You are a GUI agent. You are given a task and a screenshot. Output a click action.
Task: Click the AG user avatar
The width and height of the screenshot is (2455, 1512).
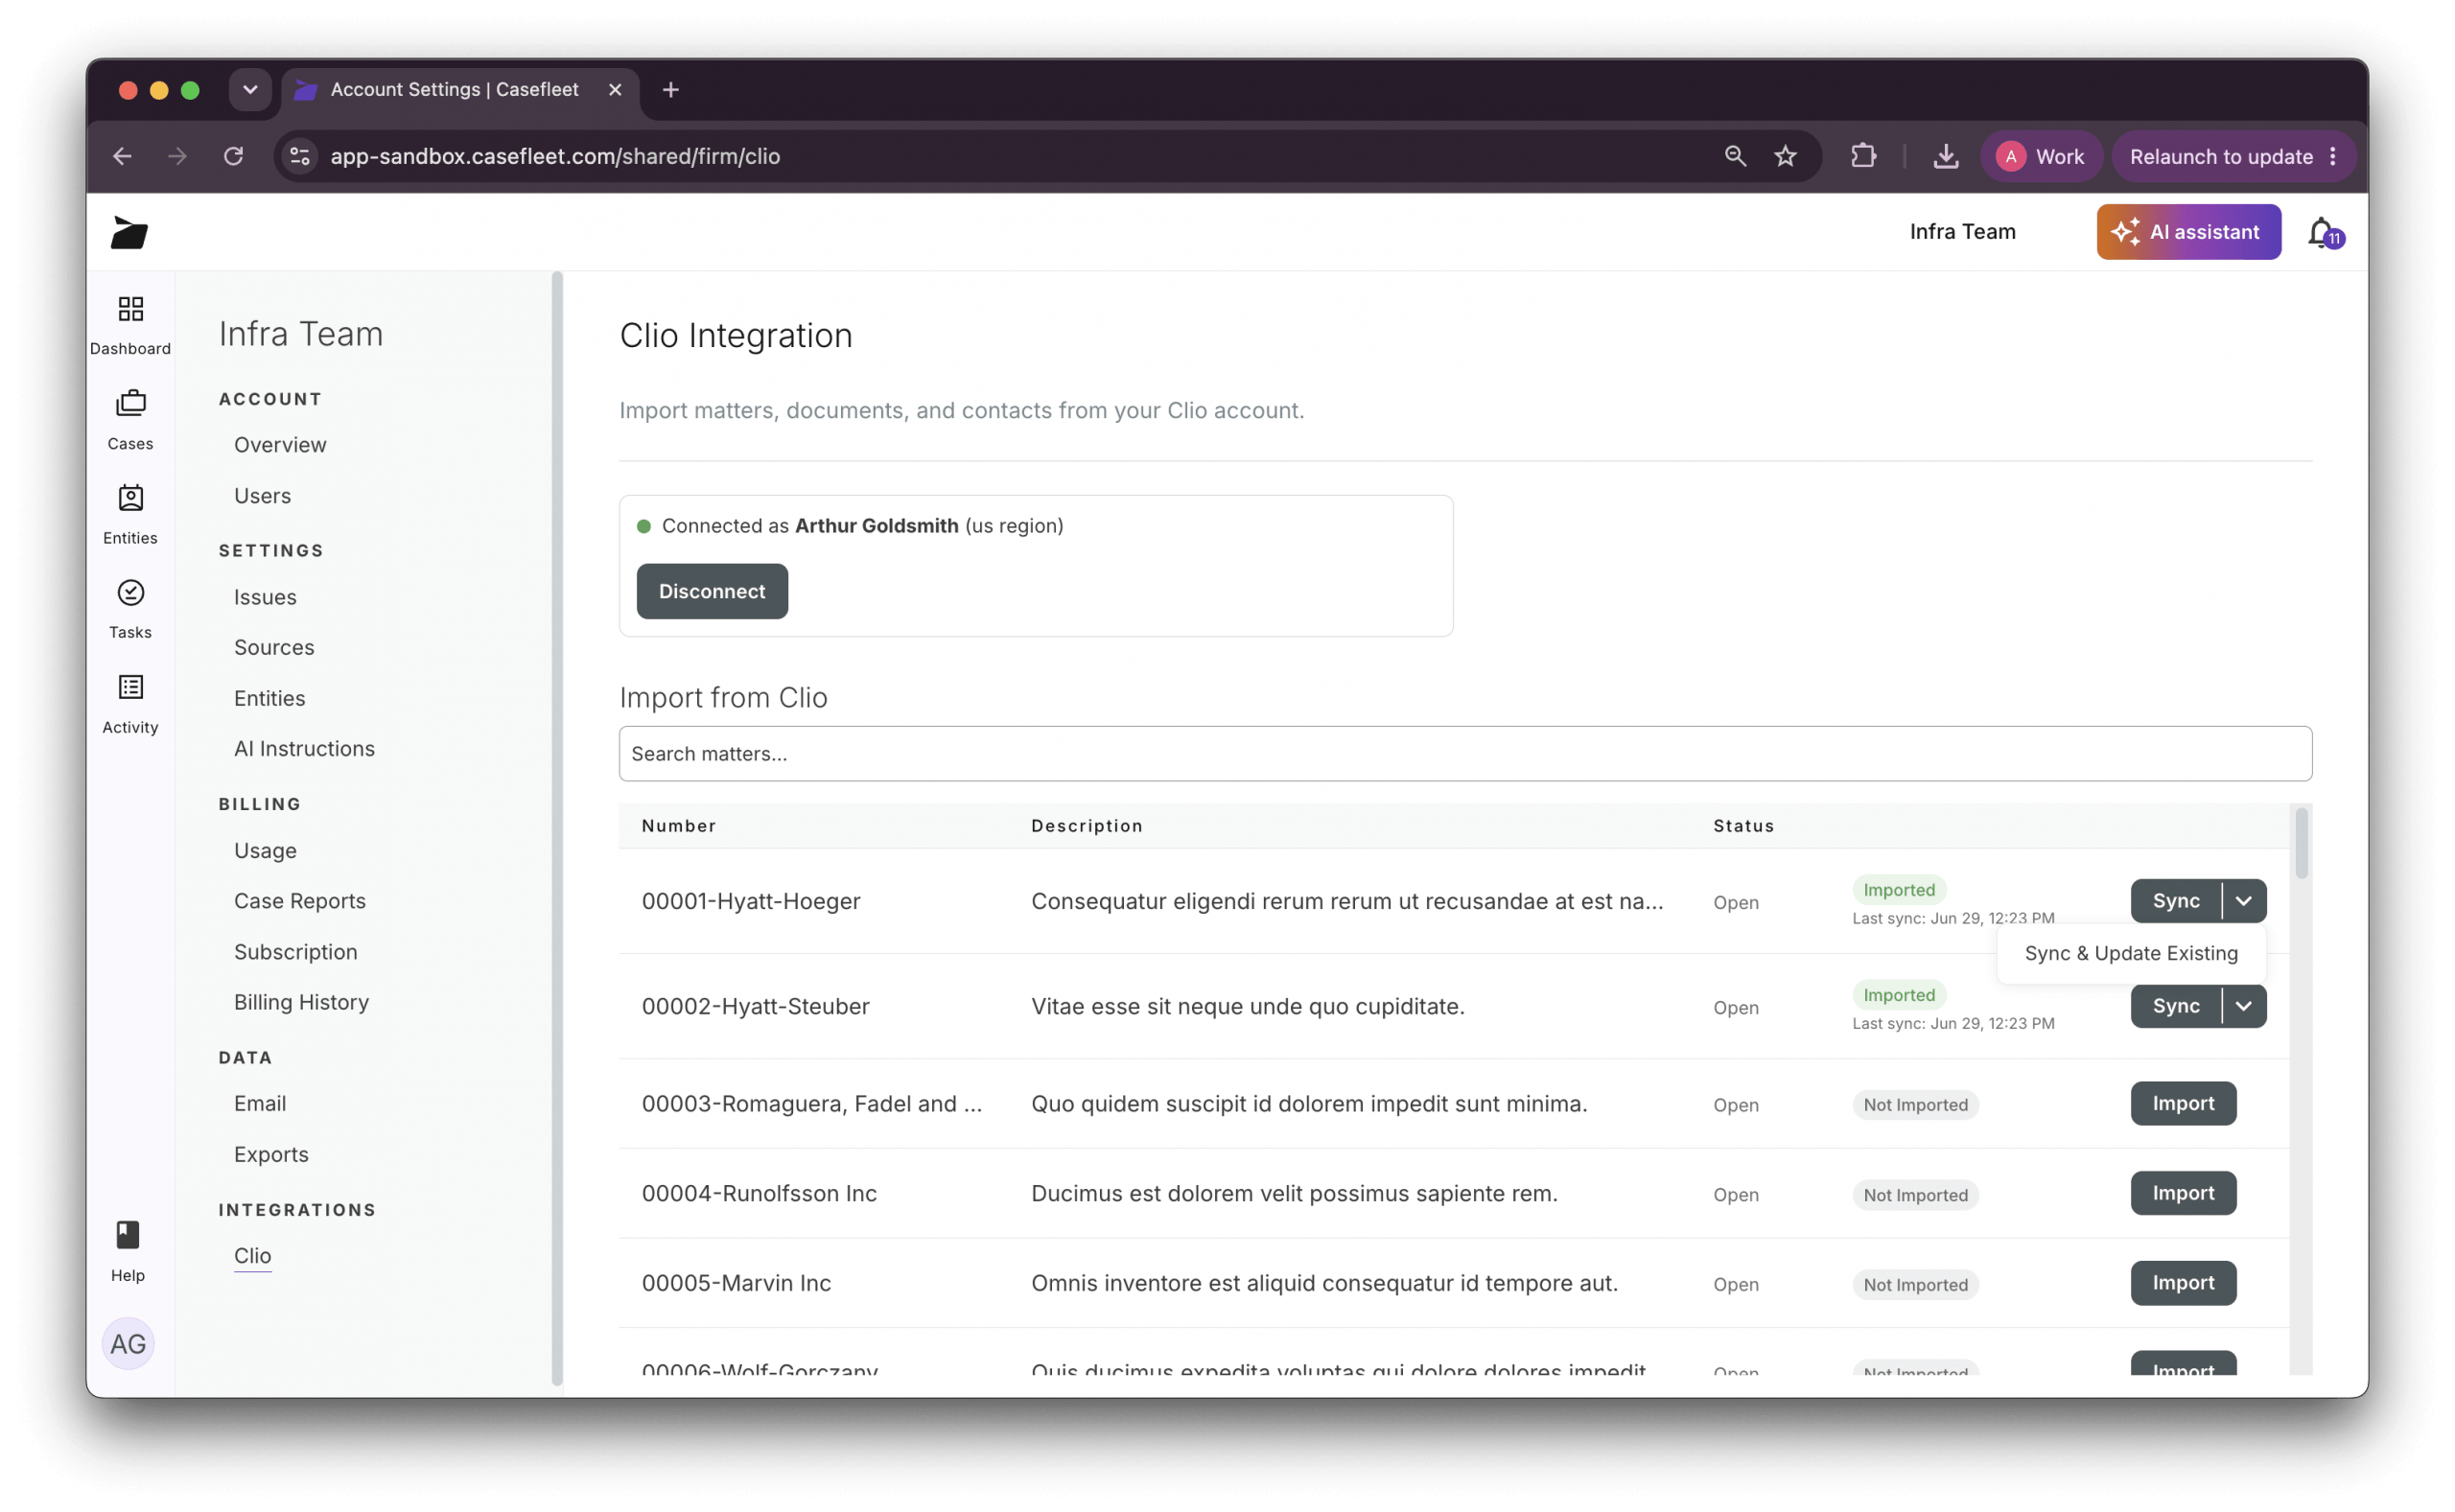point(128,1344)
